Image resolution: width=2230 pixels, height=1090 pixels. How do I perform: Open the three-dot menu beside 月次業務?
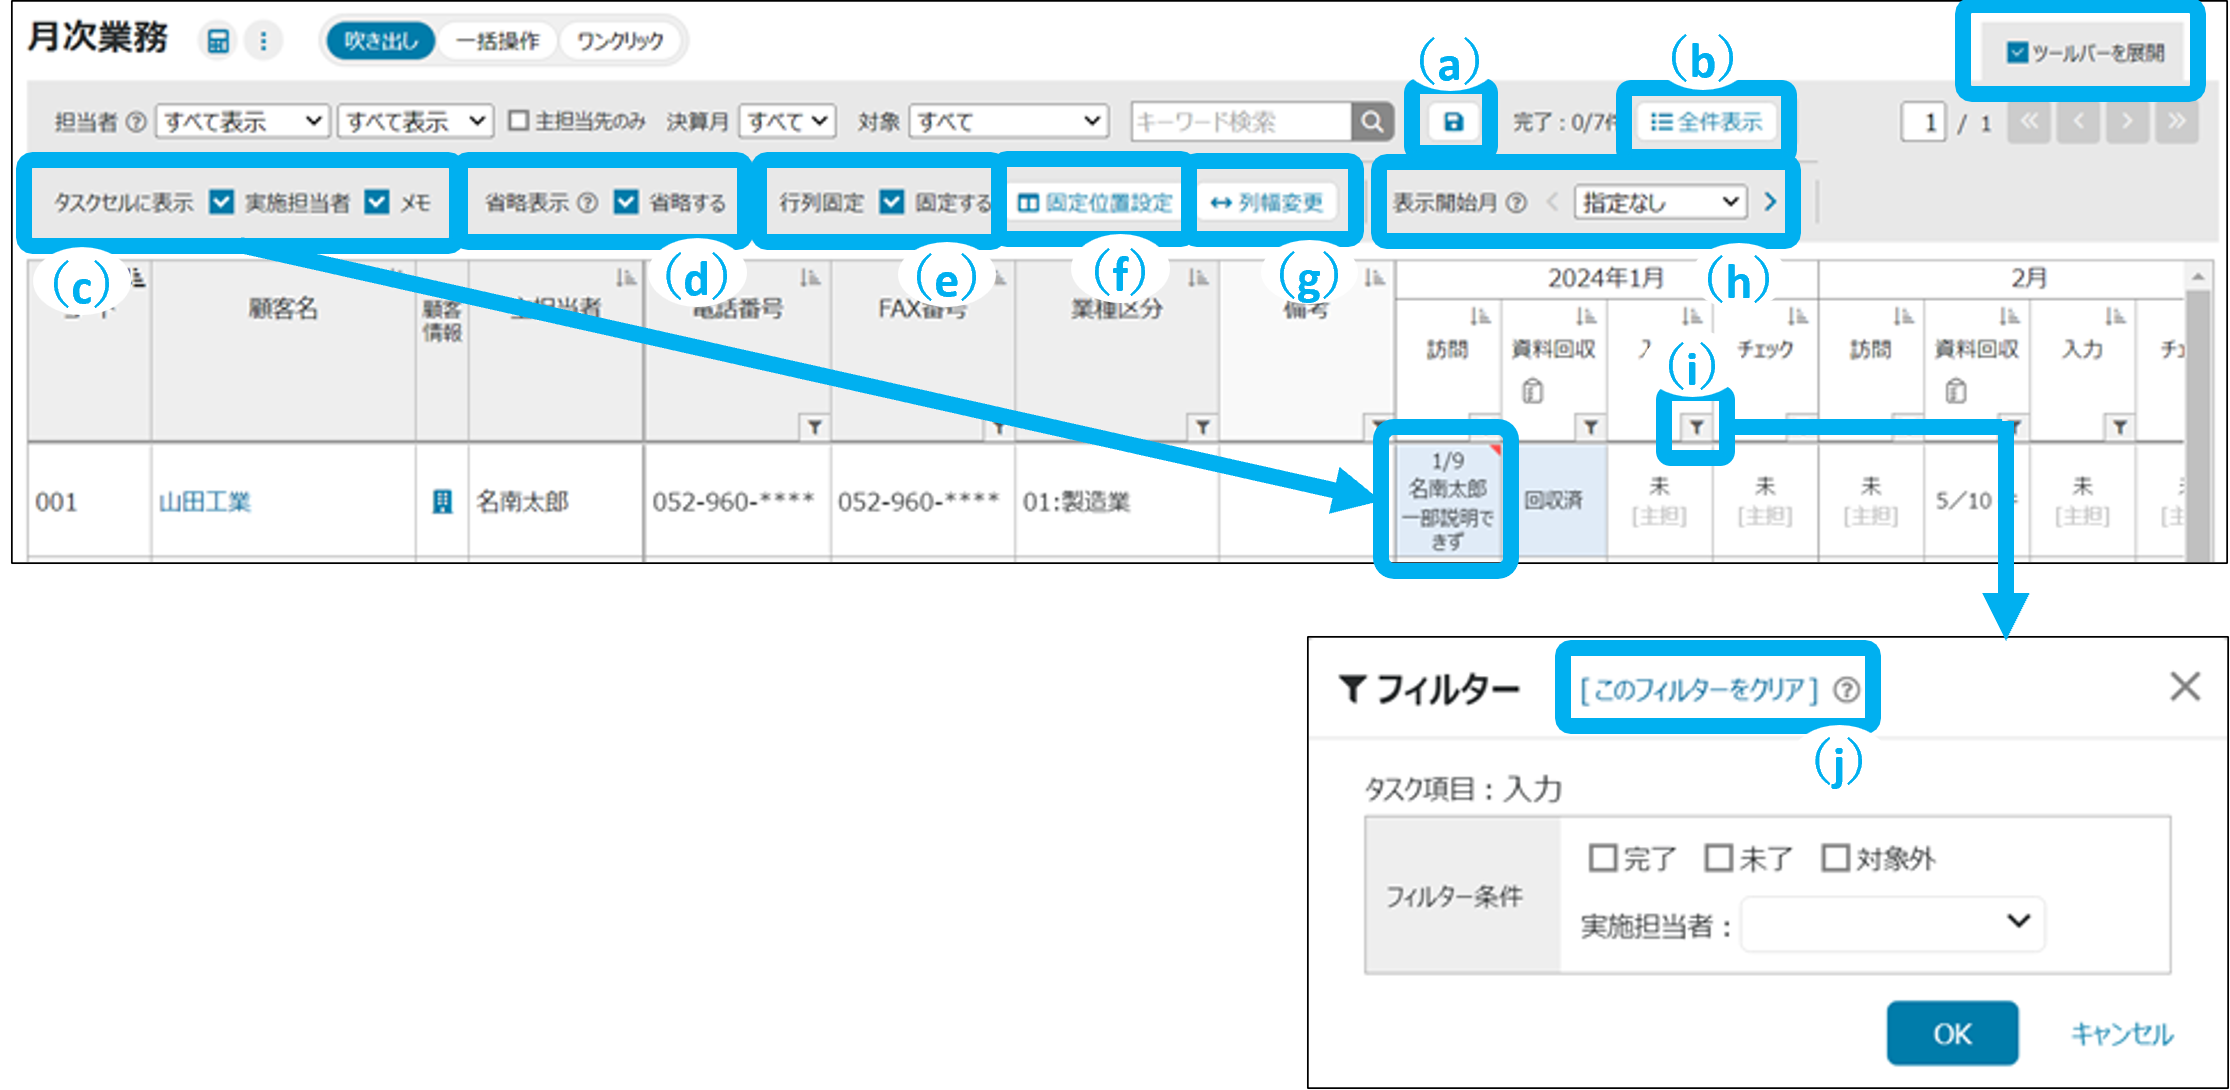263,41
